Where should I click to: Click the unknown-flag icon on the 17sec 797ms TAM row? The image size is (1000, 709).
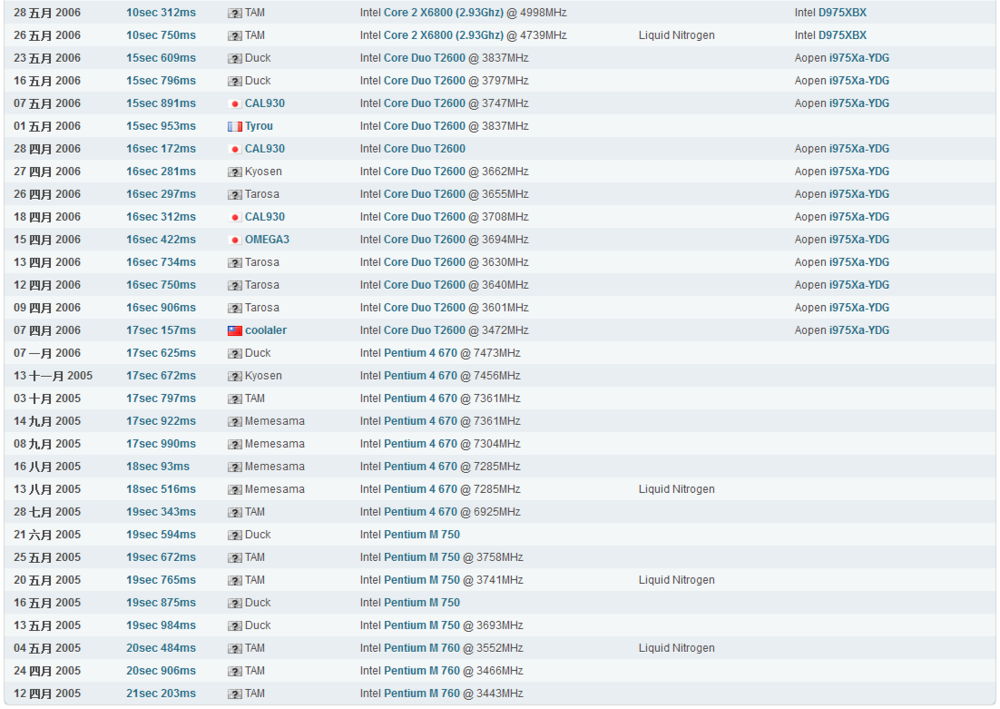(235, 398)
